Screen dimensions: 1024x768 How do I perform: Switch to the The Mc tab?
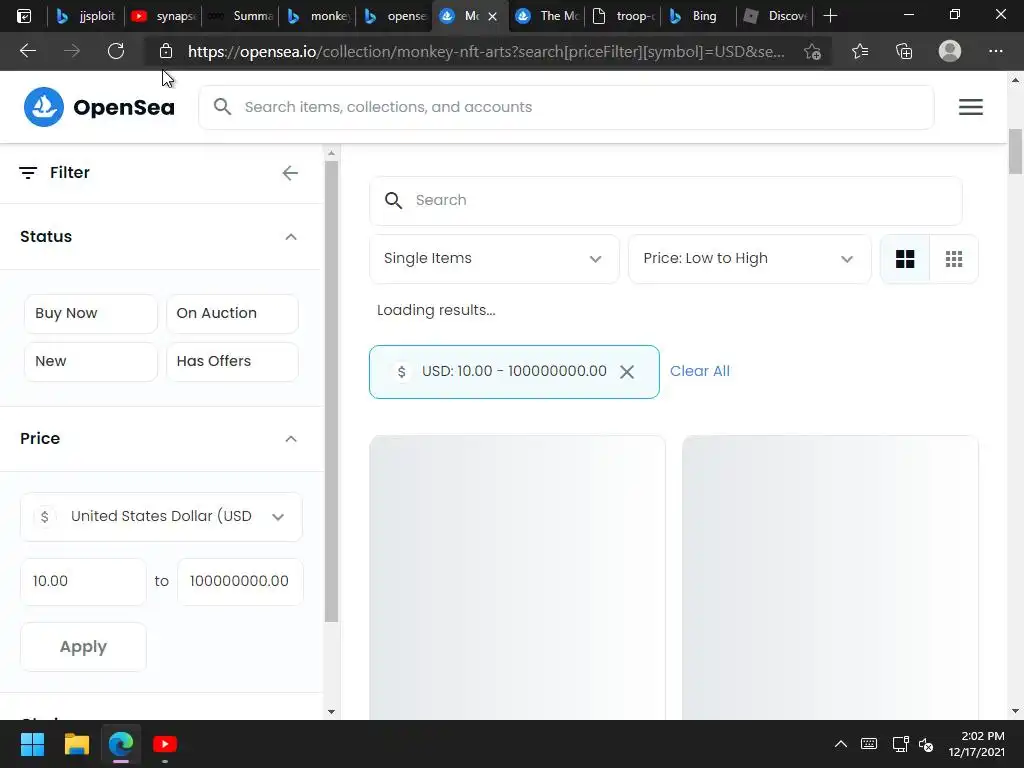click(x=549, y=16)
